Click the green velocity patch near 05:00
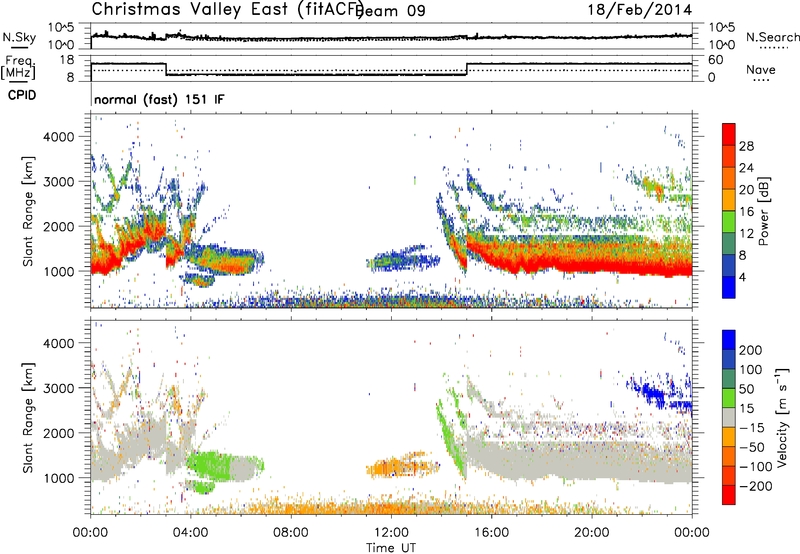Image resolution: width=800 pixels, height=554 pixels. (209, 464)
